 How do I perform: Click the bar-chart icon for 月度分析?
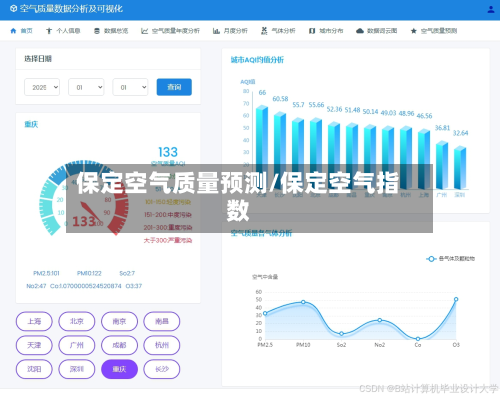pyautogui.click(x=216, y=31)
